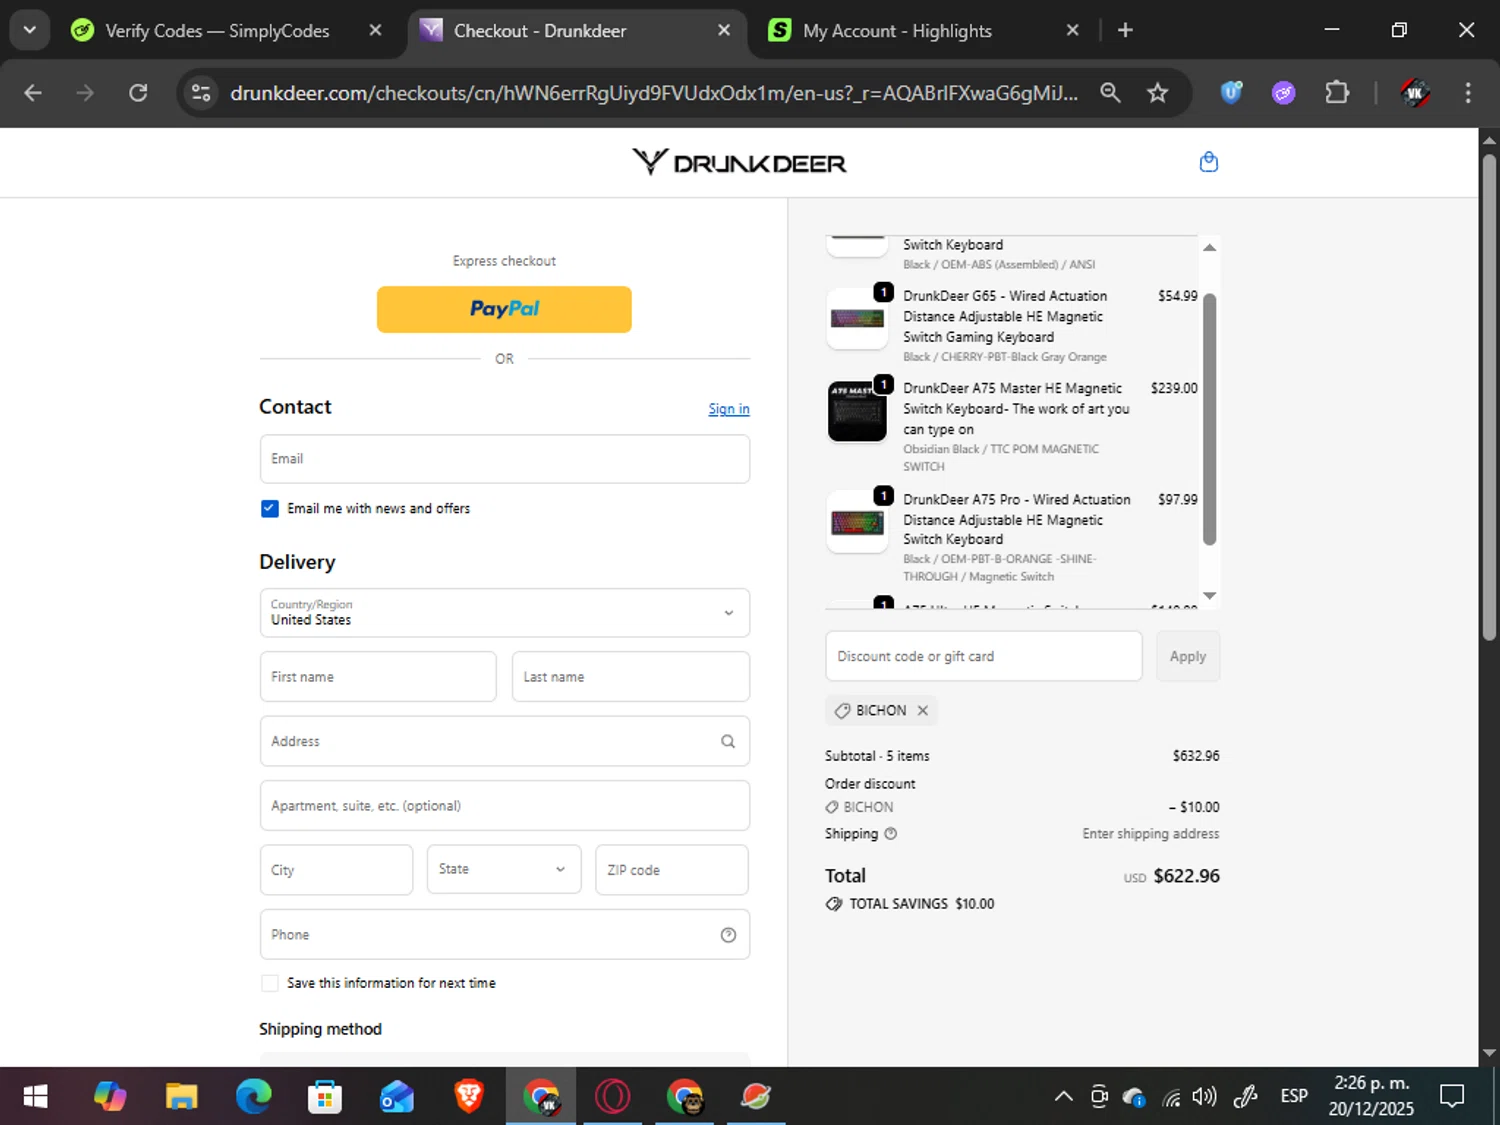This screenshot has height=1125, width=1500.
Task: Open the Chrome profile avatar
Action: [x=1414, y=93]
